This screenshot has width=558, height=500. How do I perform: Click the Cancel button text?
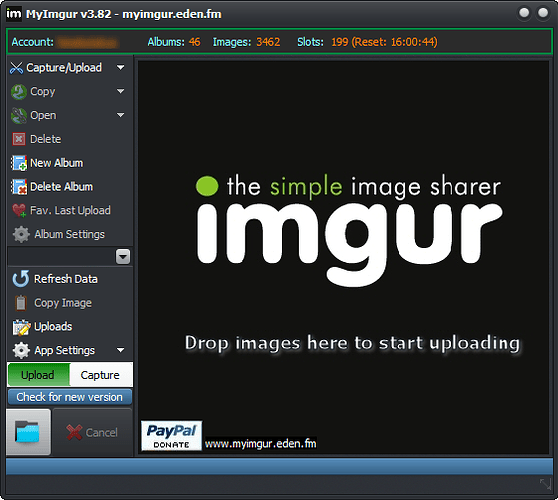(101, 433)
